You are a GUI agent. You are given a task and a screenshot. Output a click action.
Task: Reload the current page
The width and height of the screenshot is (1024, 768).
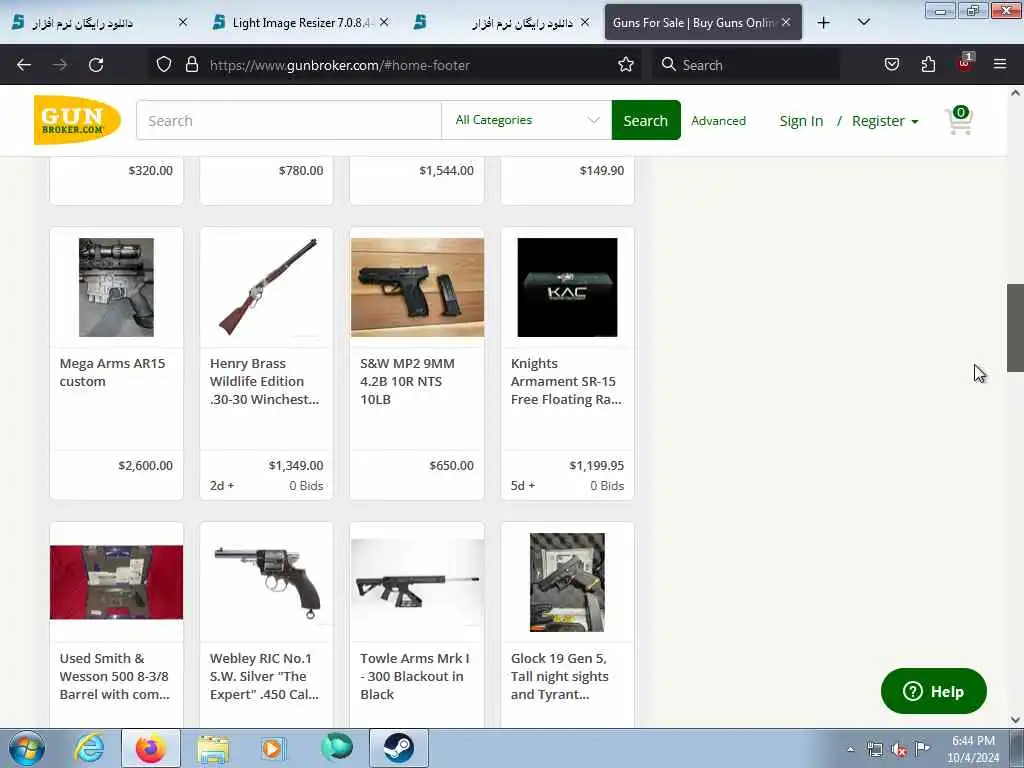point(96,65)
